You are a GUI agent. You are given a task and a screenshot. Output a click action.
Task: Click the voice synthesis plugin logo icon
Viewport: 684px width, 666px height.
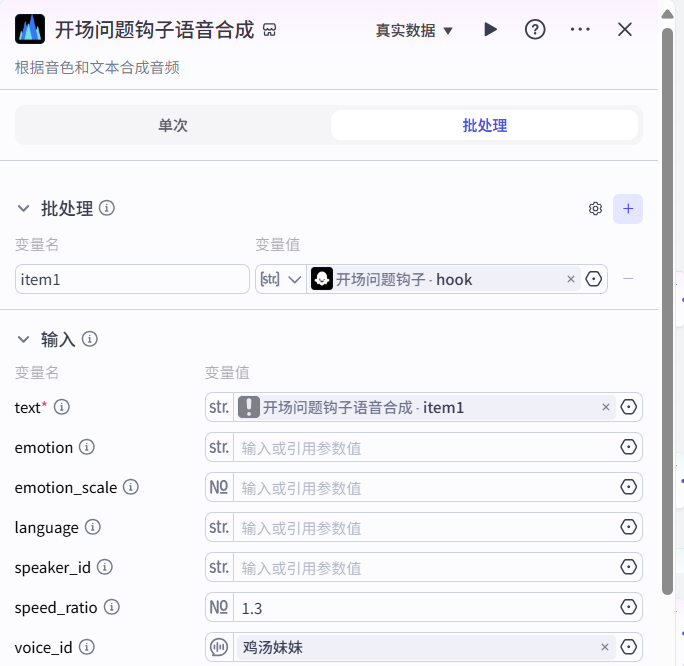coord(30,29)
